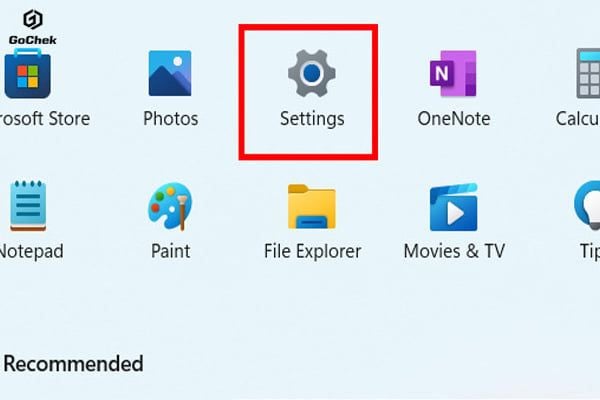
Task: Click the GoChek logo watermark
Action: [33, 27]
